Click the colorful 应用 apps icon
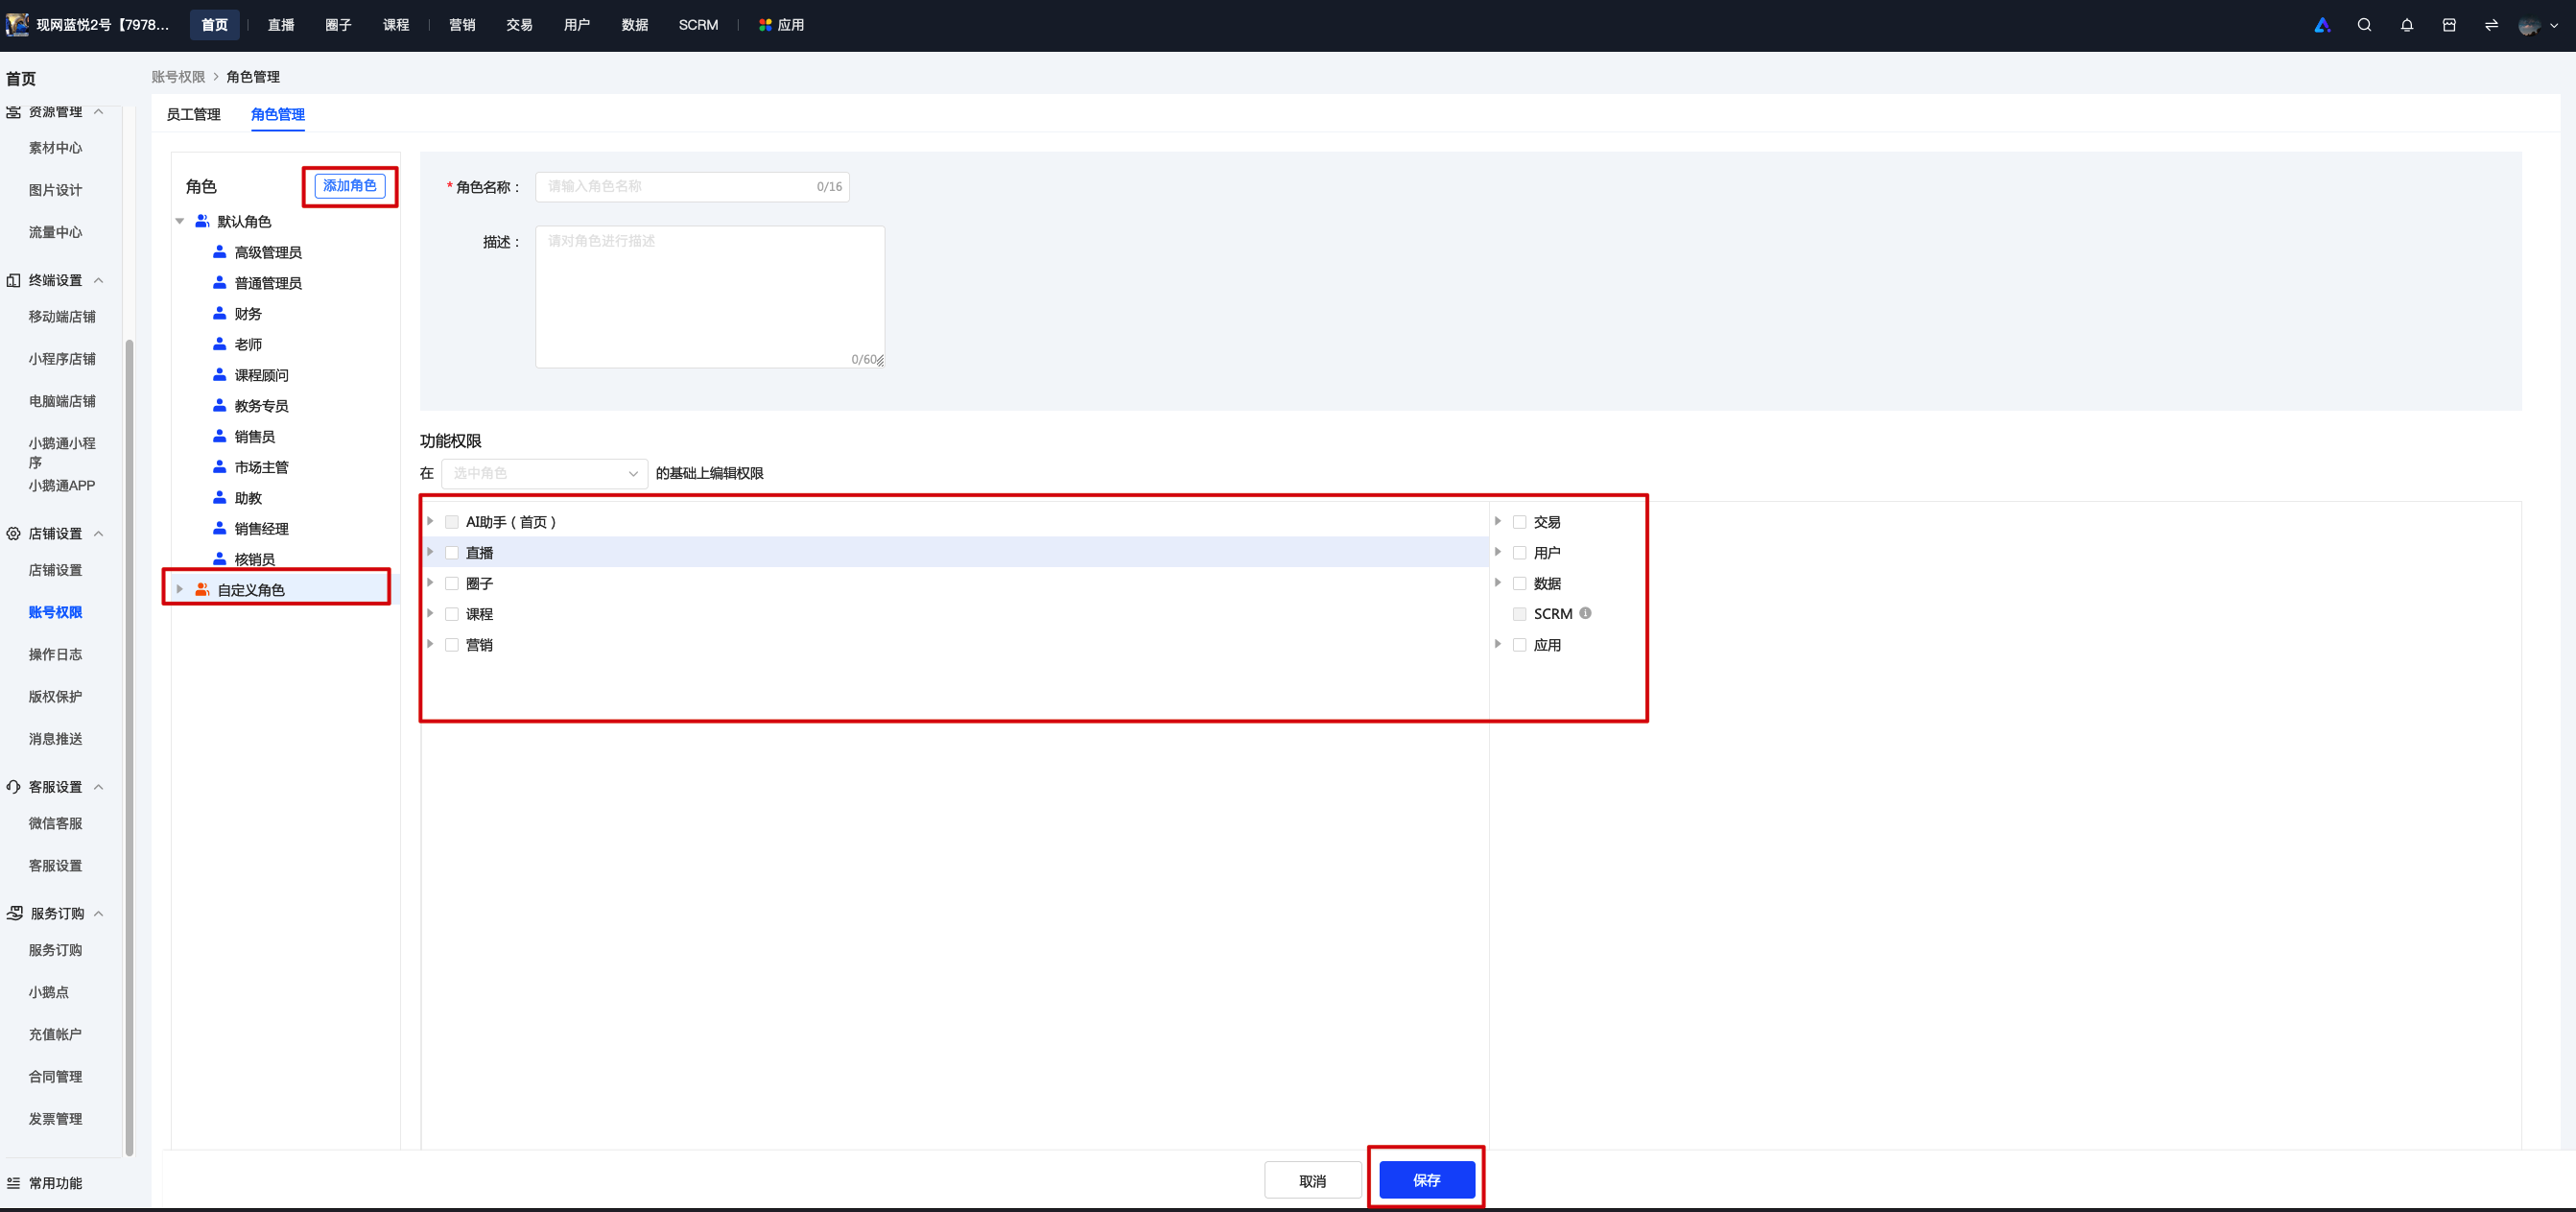2576x1212 pixels. [765, 25]
